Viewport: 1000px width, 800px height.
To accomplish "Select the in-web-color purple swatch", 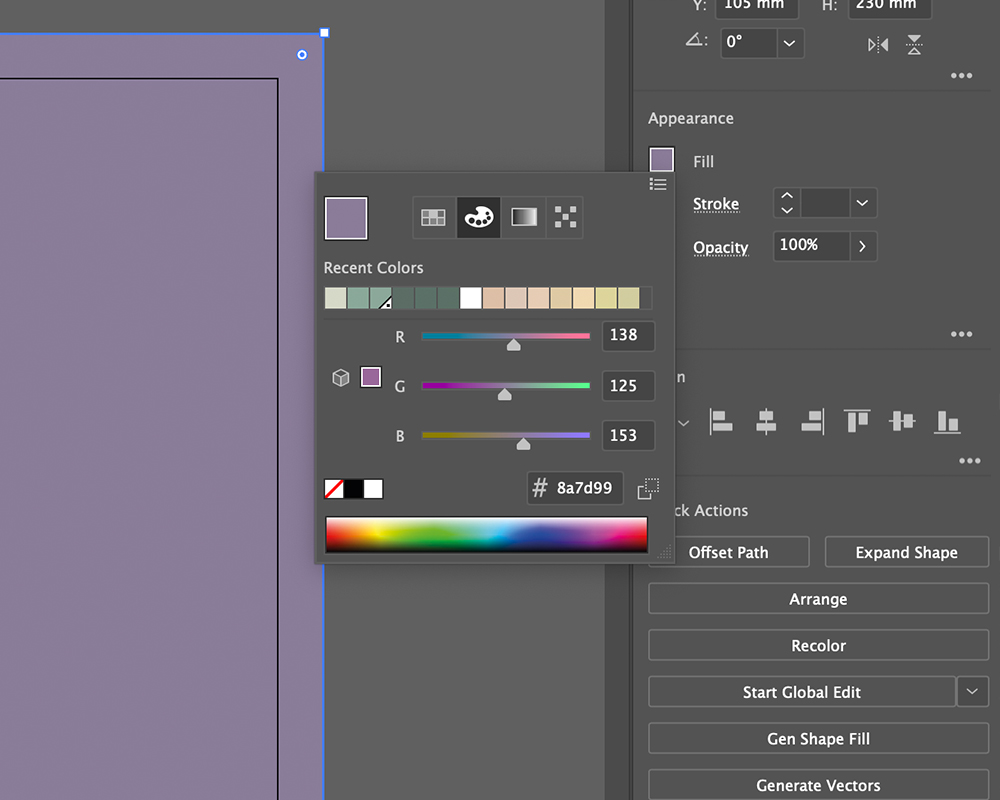I will coord(371,377).
